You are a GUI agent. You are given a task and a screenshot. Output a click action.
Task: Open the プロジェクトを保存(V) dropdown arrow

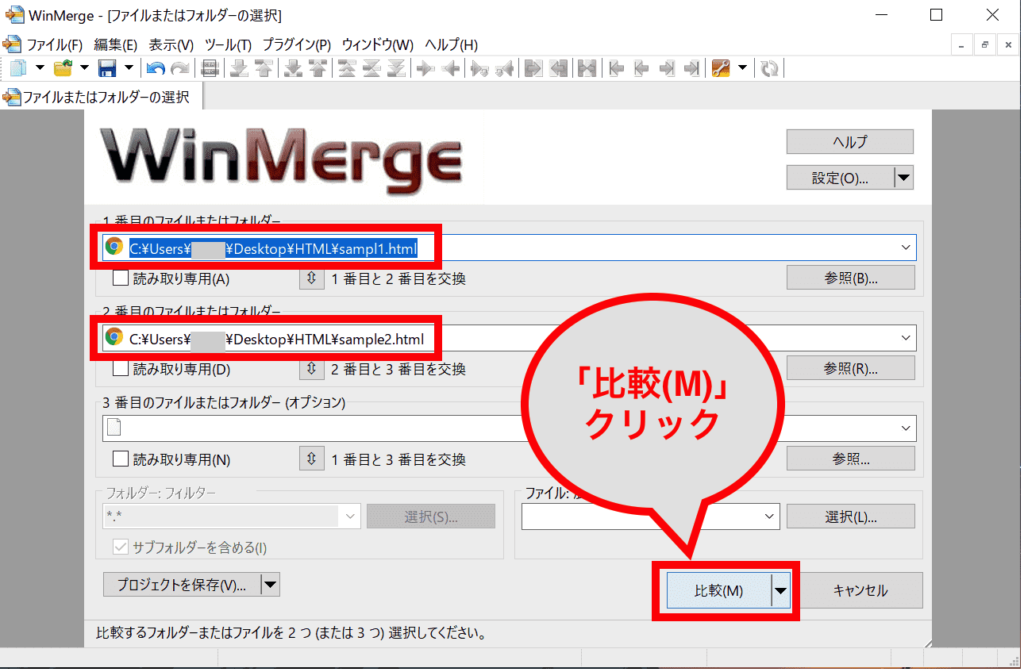(x=270, y=584)
